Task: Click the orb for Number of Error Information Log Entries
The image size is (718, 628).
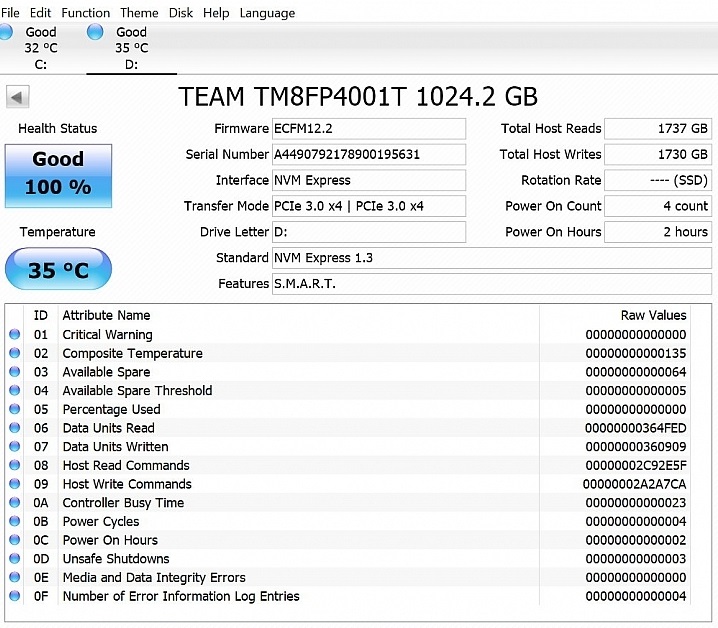Action: [x=15, y=596]
